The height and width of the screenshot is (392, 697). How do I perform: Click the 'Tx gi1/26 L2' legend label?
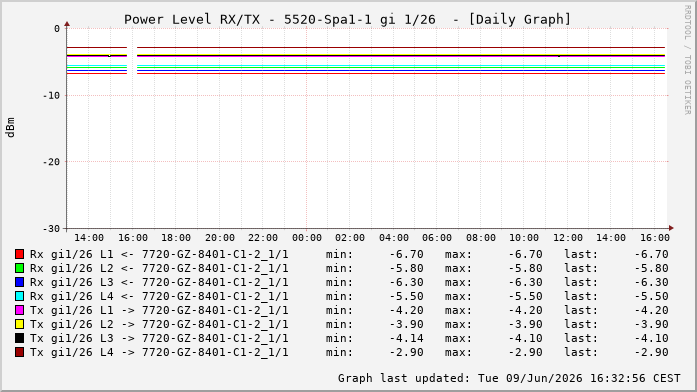(x=72, y=324)
